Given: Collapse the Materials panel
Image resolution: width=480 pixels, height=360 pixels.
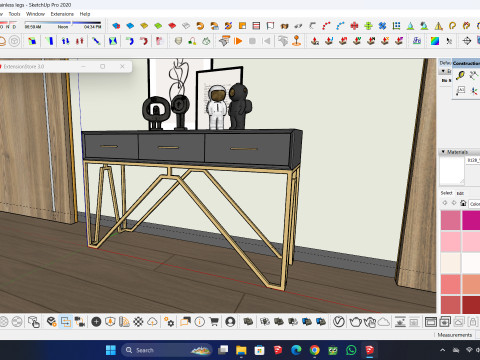Looking at the screenshot, I should pos(443,152).
